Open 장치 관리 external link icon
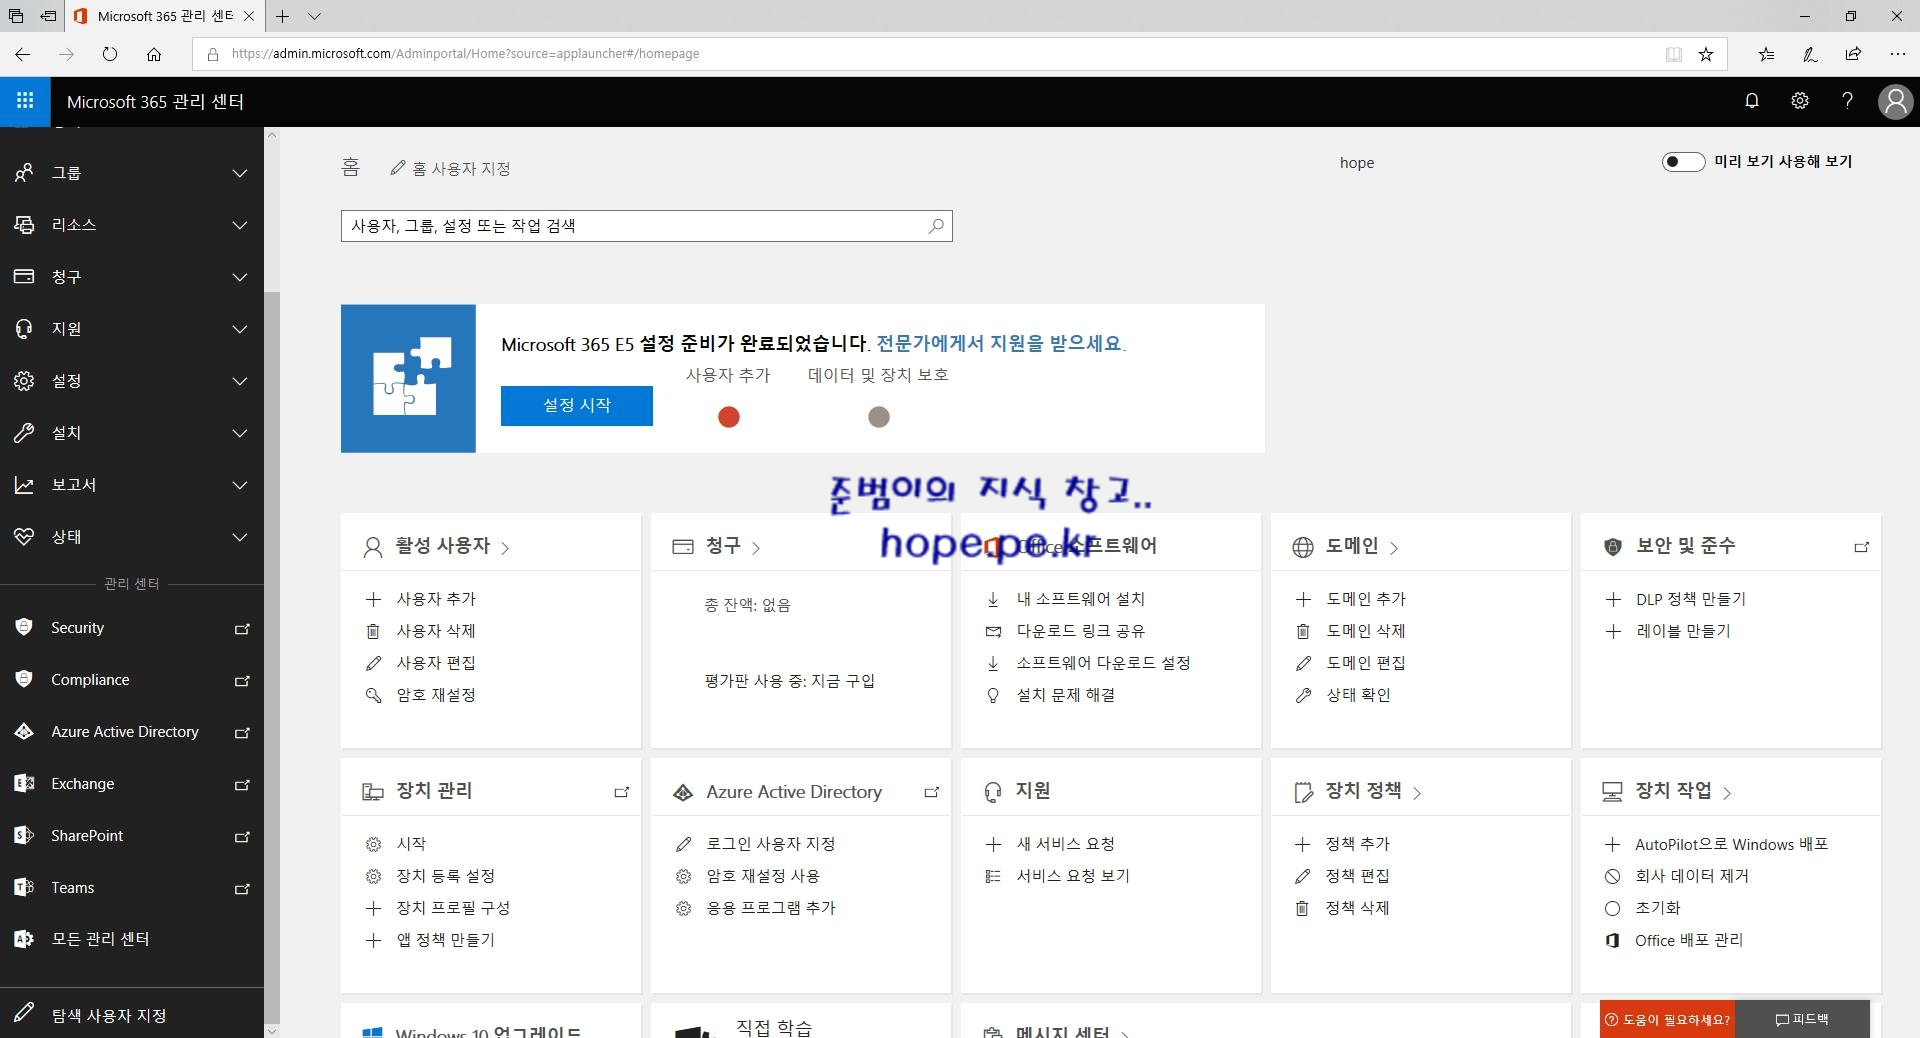 click(x=621, y=792)
